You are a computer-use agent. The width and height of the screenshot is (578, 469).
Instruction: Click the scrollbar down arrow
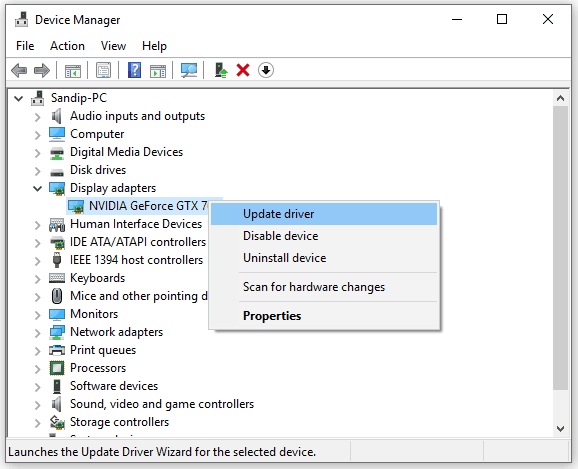coord(560,429)
